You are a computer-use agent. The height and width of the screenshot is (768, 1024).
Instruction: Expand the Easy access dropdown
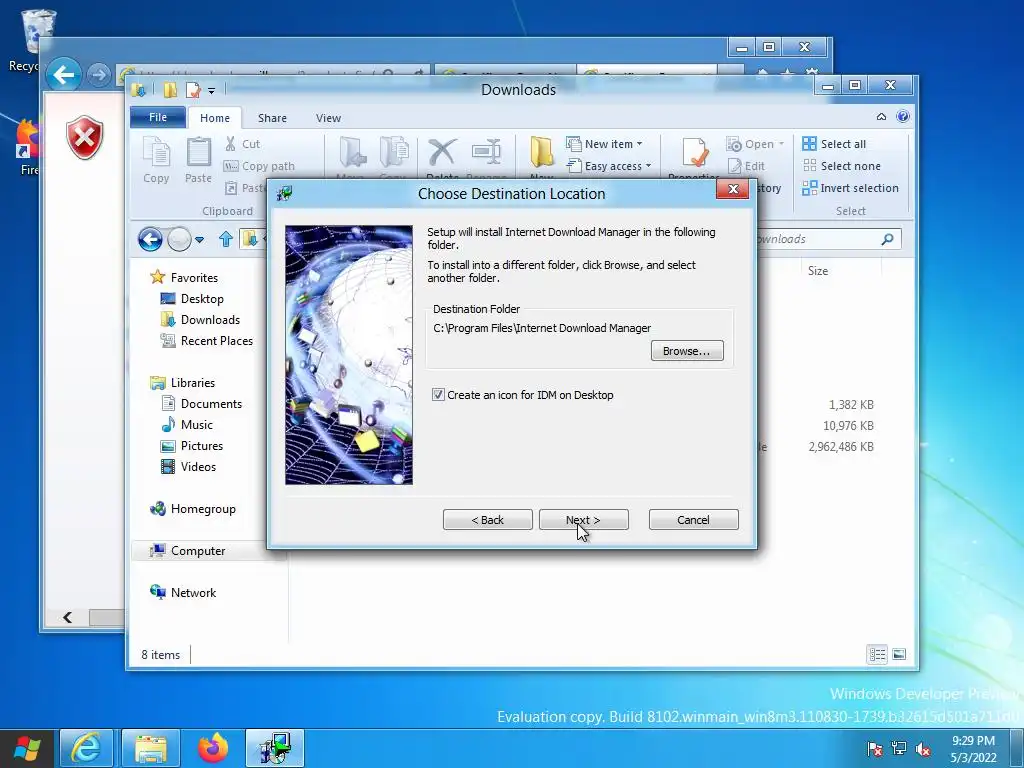coord(609,166)
